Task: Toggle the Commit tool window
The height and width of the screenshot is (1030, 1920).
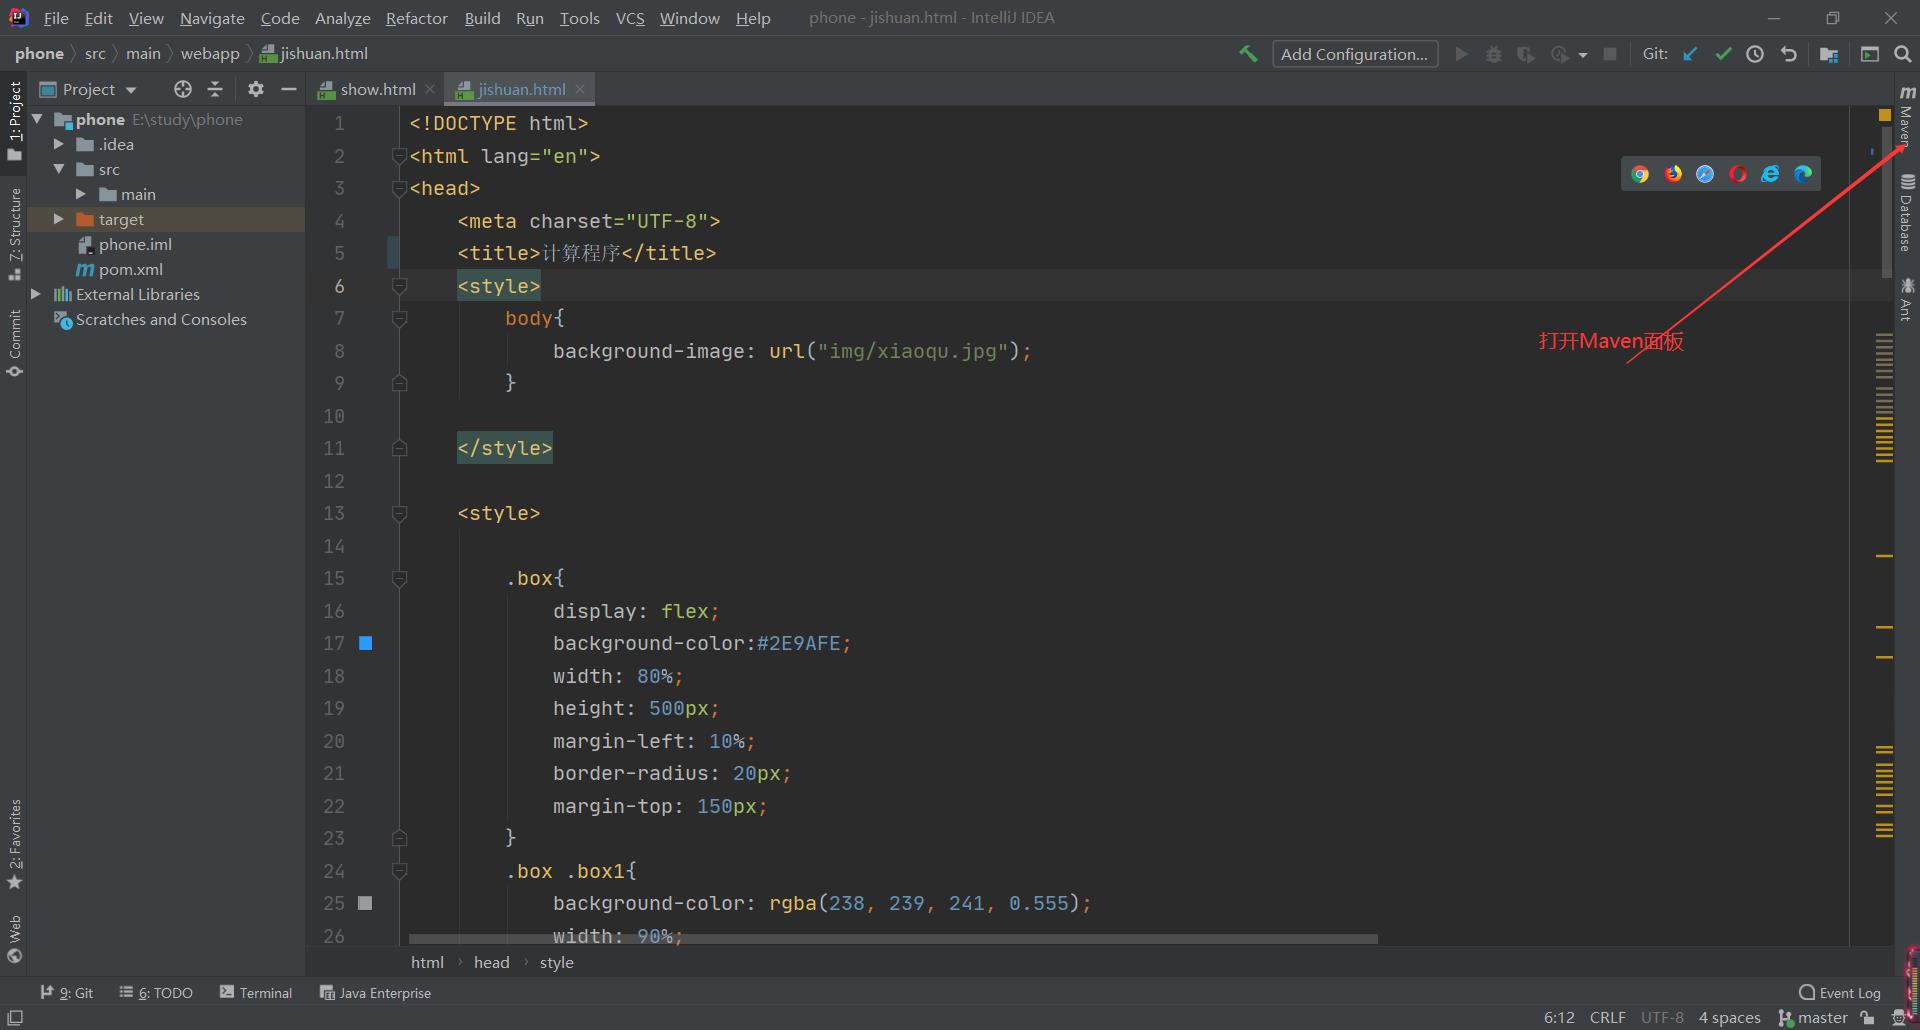Action: (14, 343)
